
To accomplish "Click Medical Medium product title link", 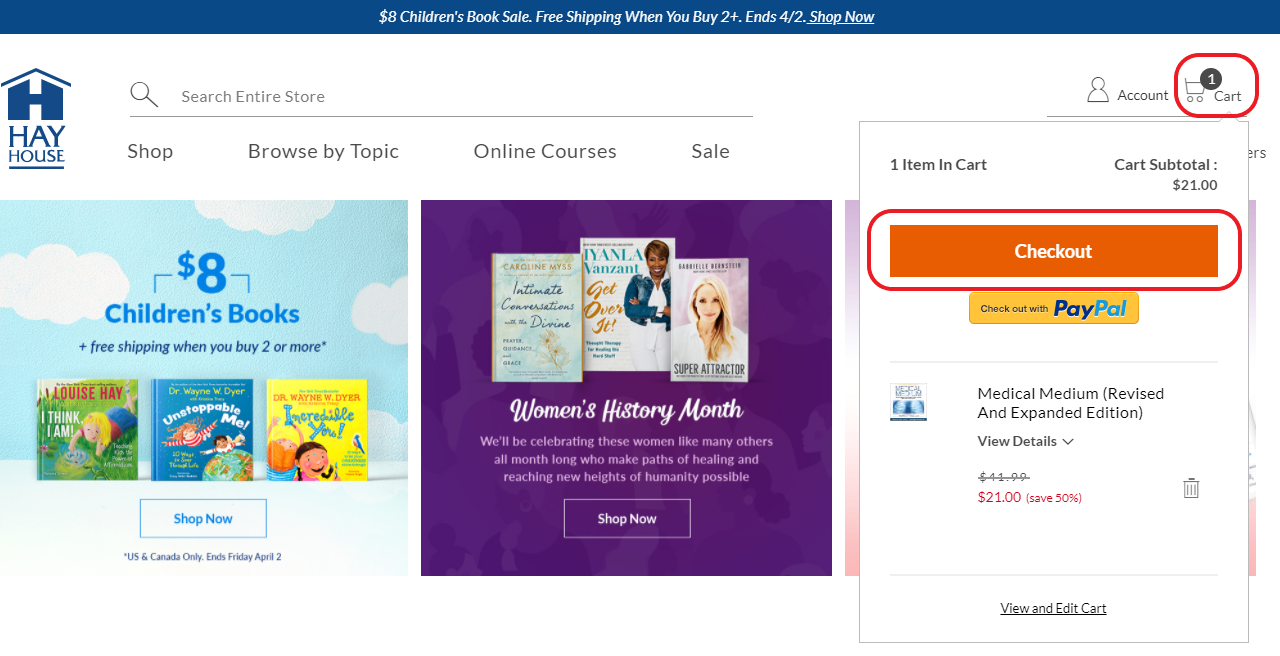I will point(1070,403).
